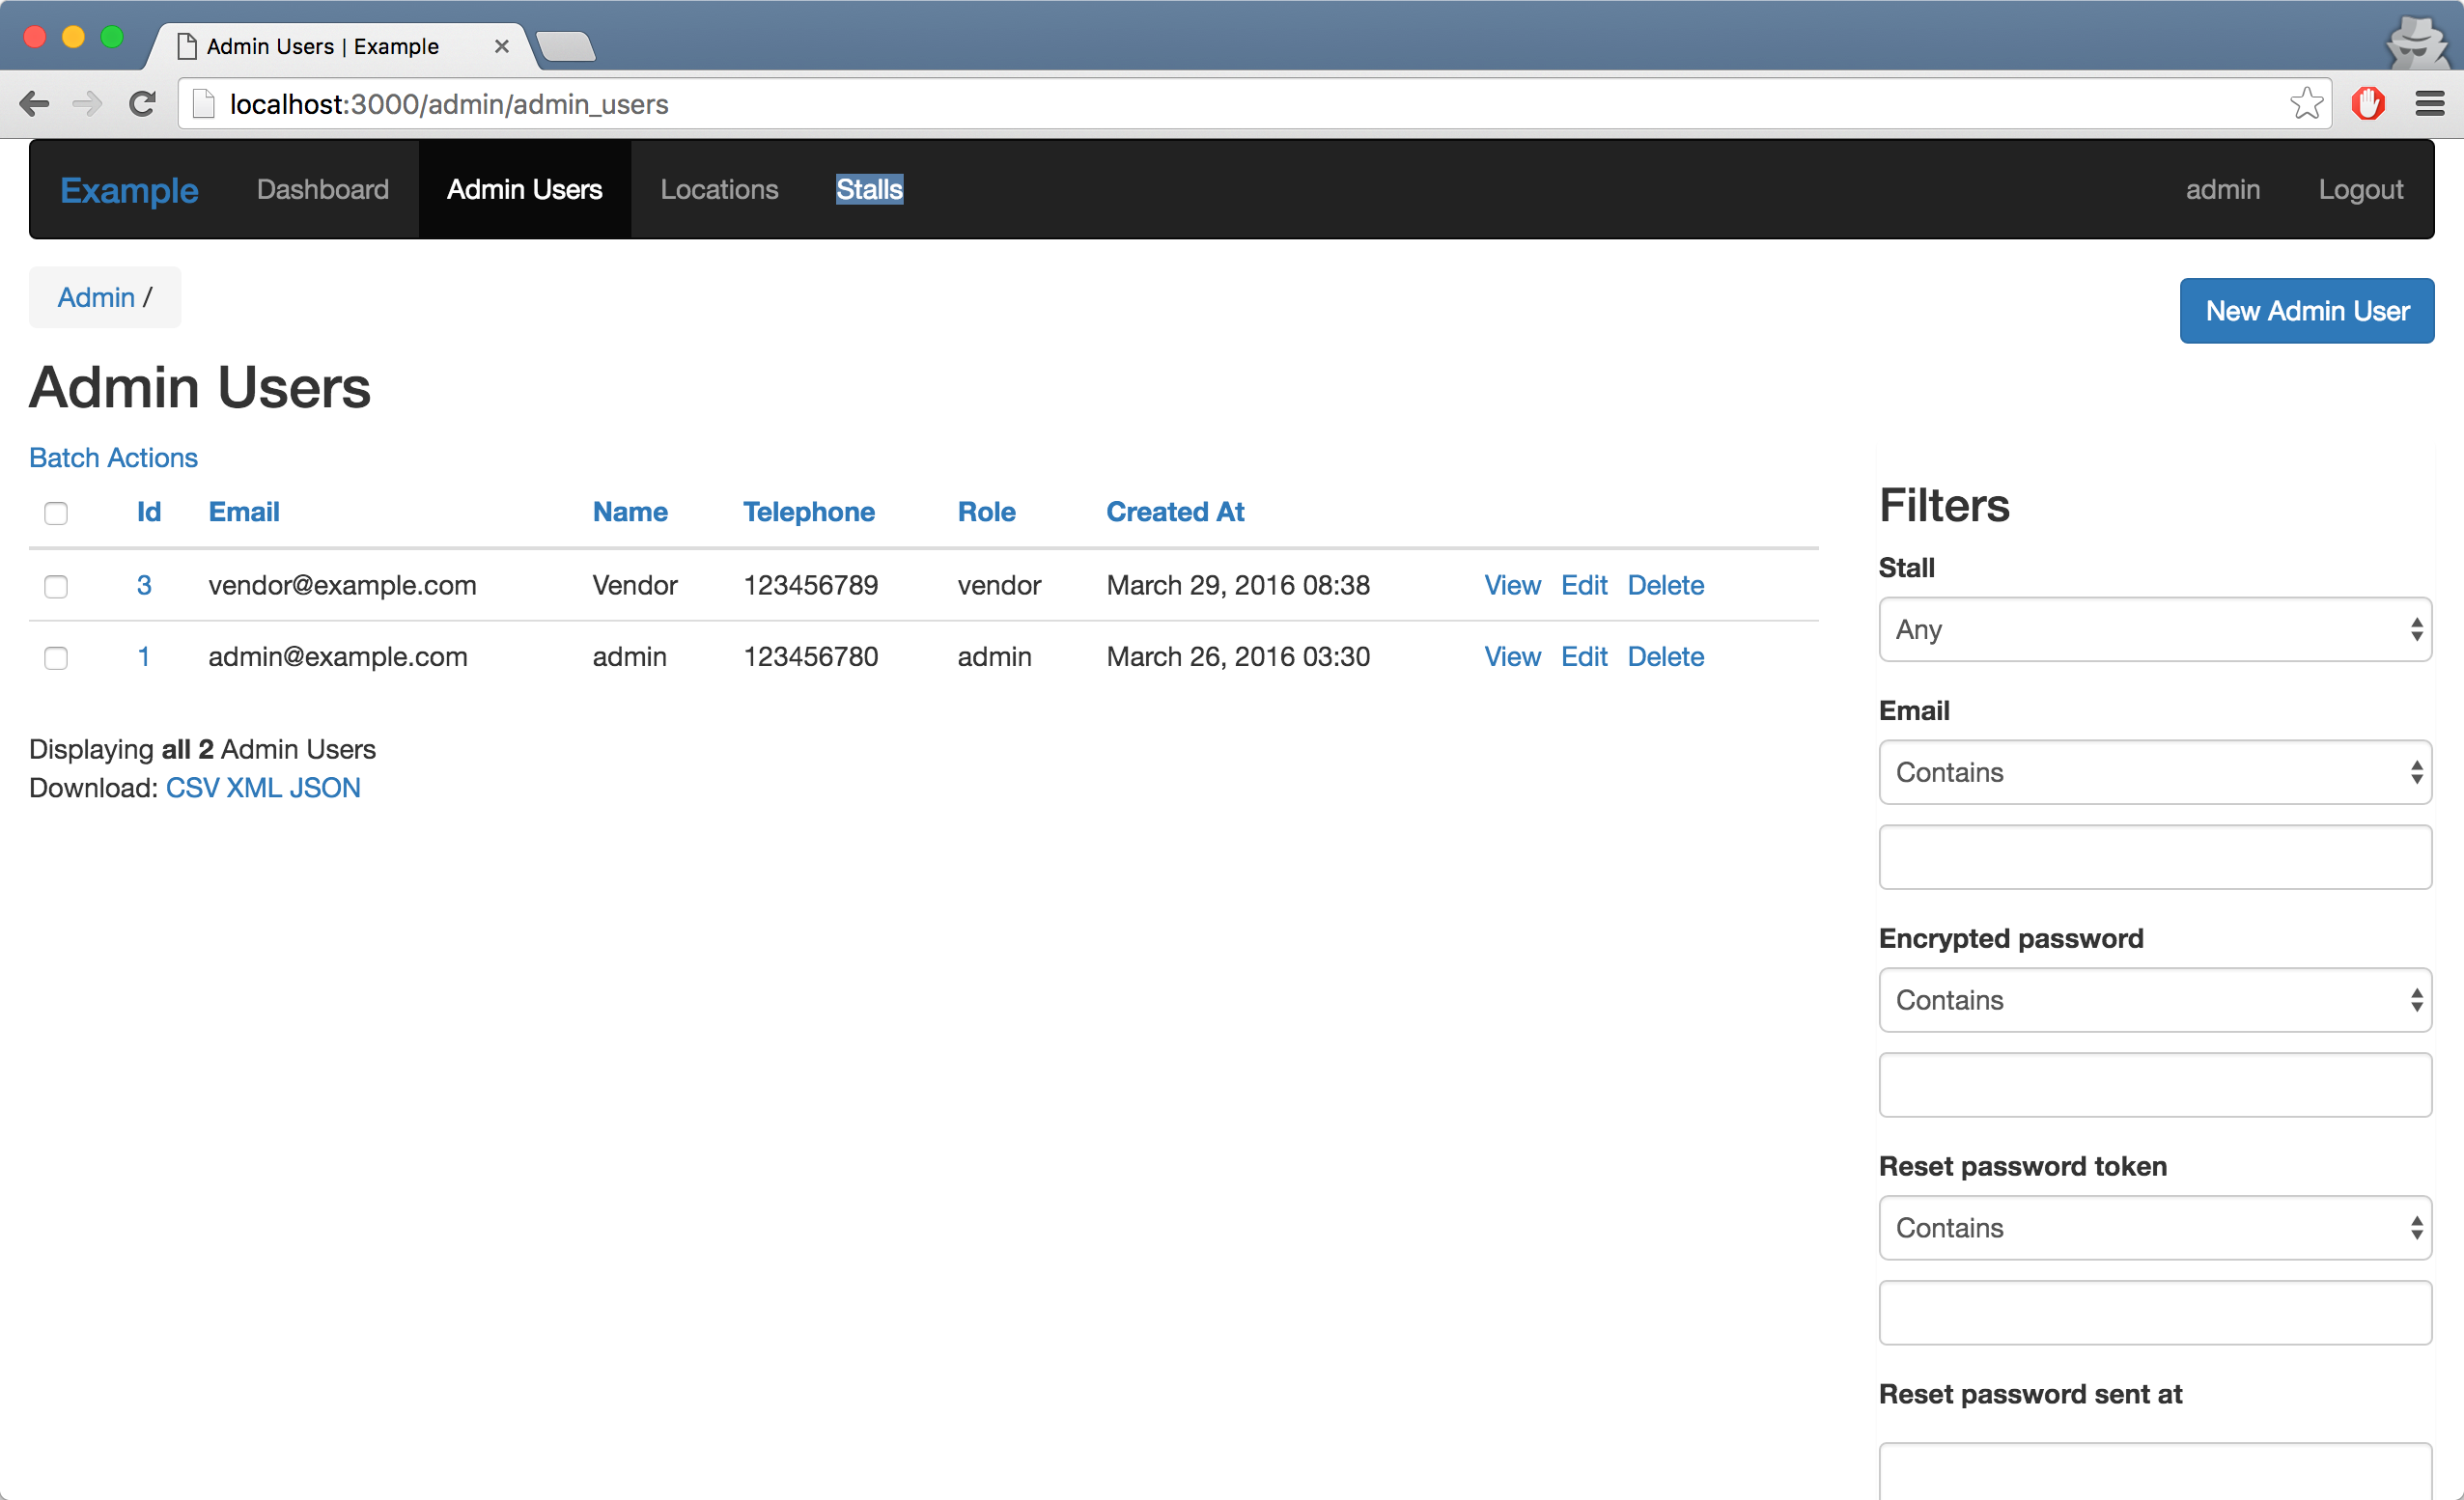This screenshot has height=1500, width=2464.
Task: Click the Reset password token input field
Action: point(2154,1310)
